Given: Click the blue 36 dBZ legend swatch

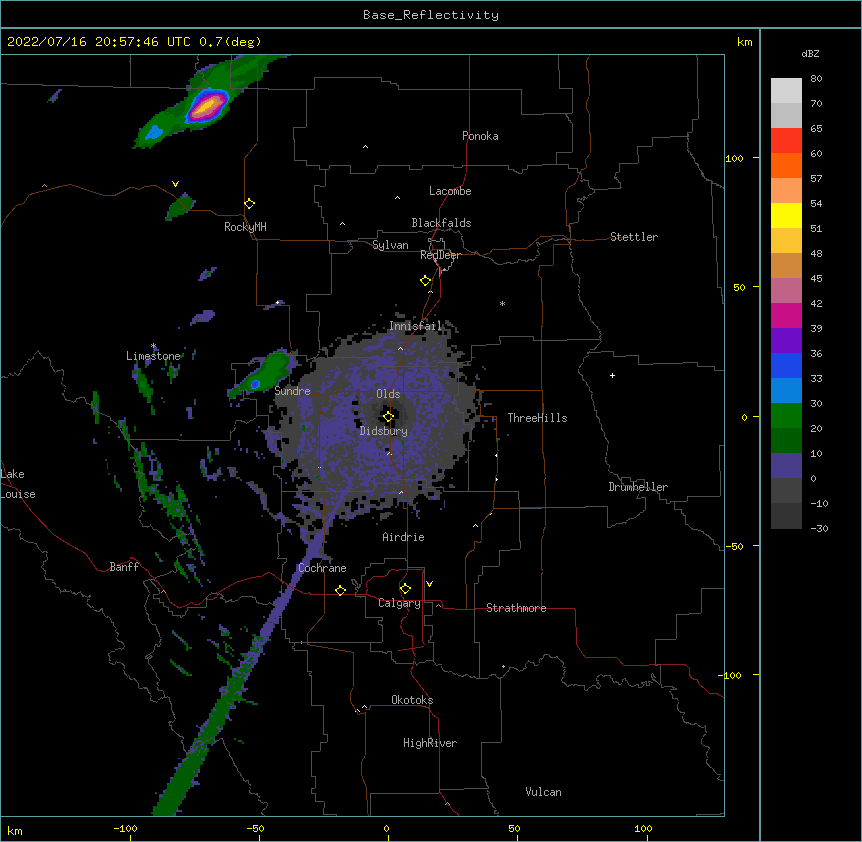Looking at the screenshot, I should tap(786, 365).
